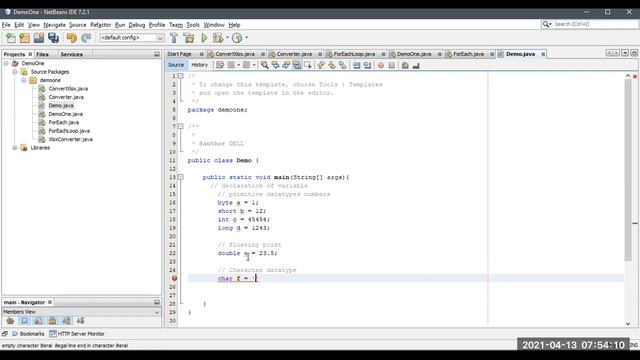Switch to the ForEachLoop.java editor tab
640x360 pixels.
pyautogui.click(x=354, y=54)
